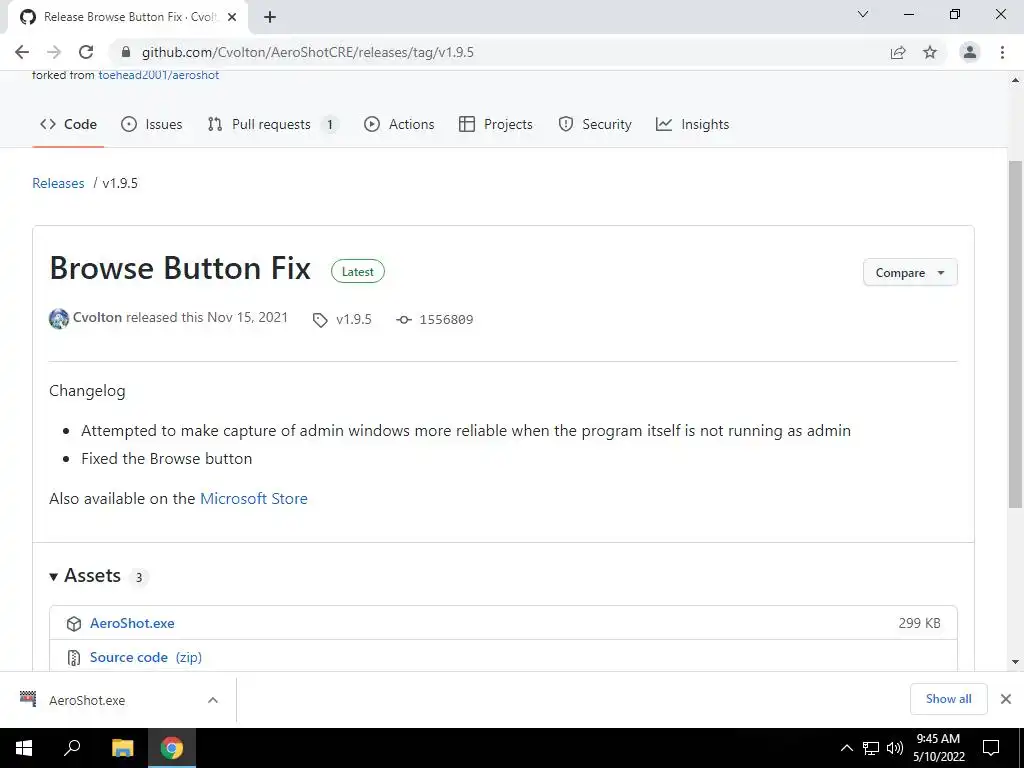Click the AeroShot.exe download file icon
This screenshot has height=768, width=1024.
tap(28, 699)
